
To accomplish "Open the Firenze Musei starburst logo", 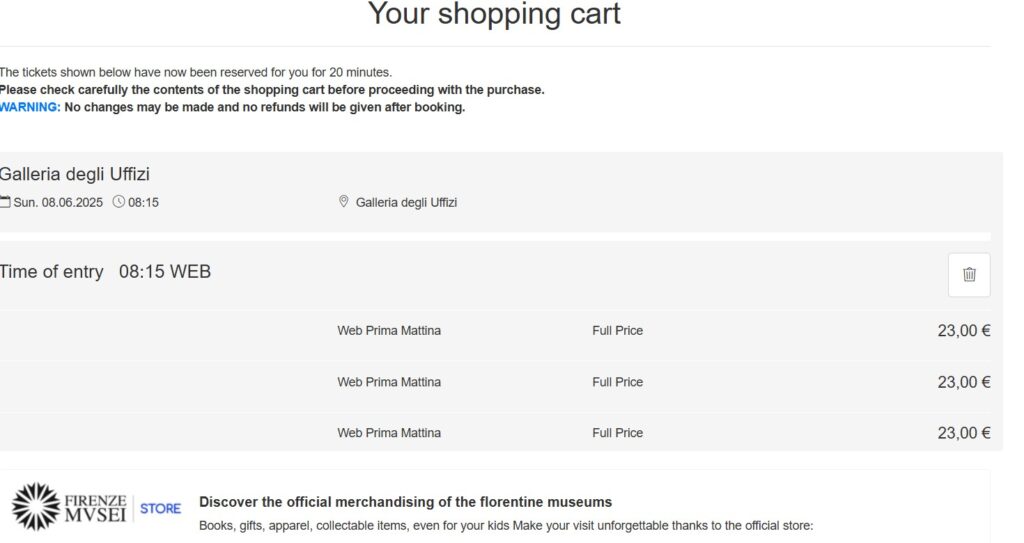I will 36,506.
